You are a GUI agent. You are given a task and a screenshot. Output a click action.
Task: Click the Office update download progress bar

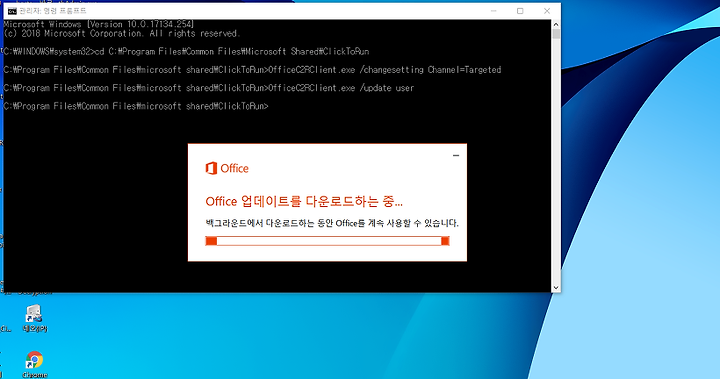pyautogui.click(x=327, y=241)
